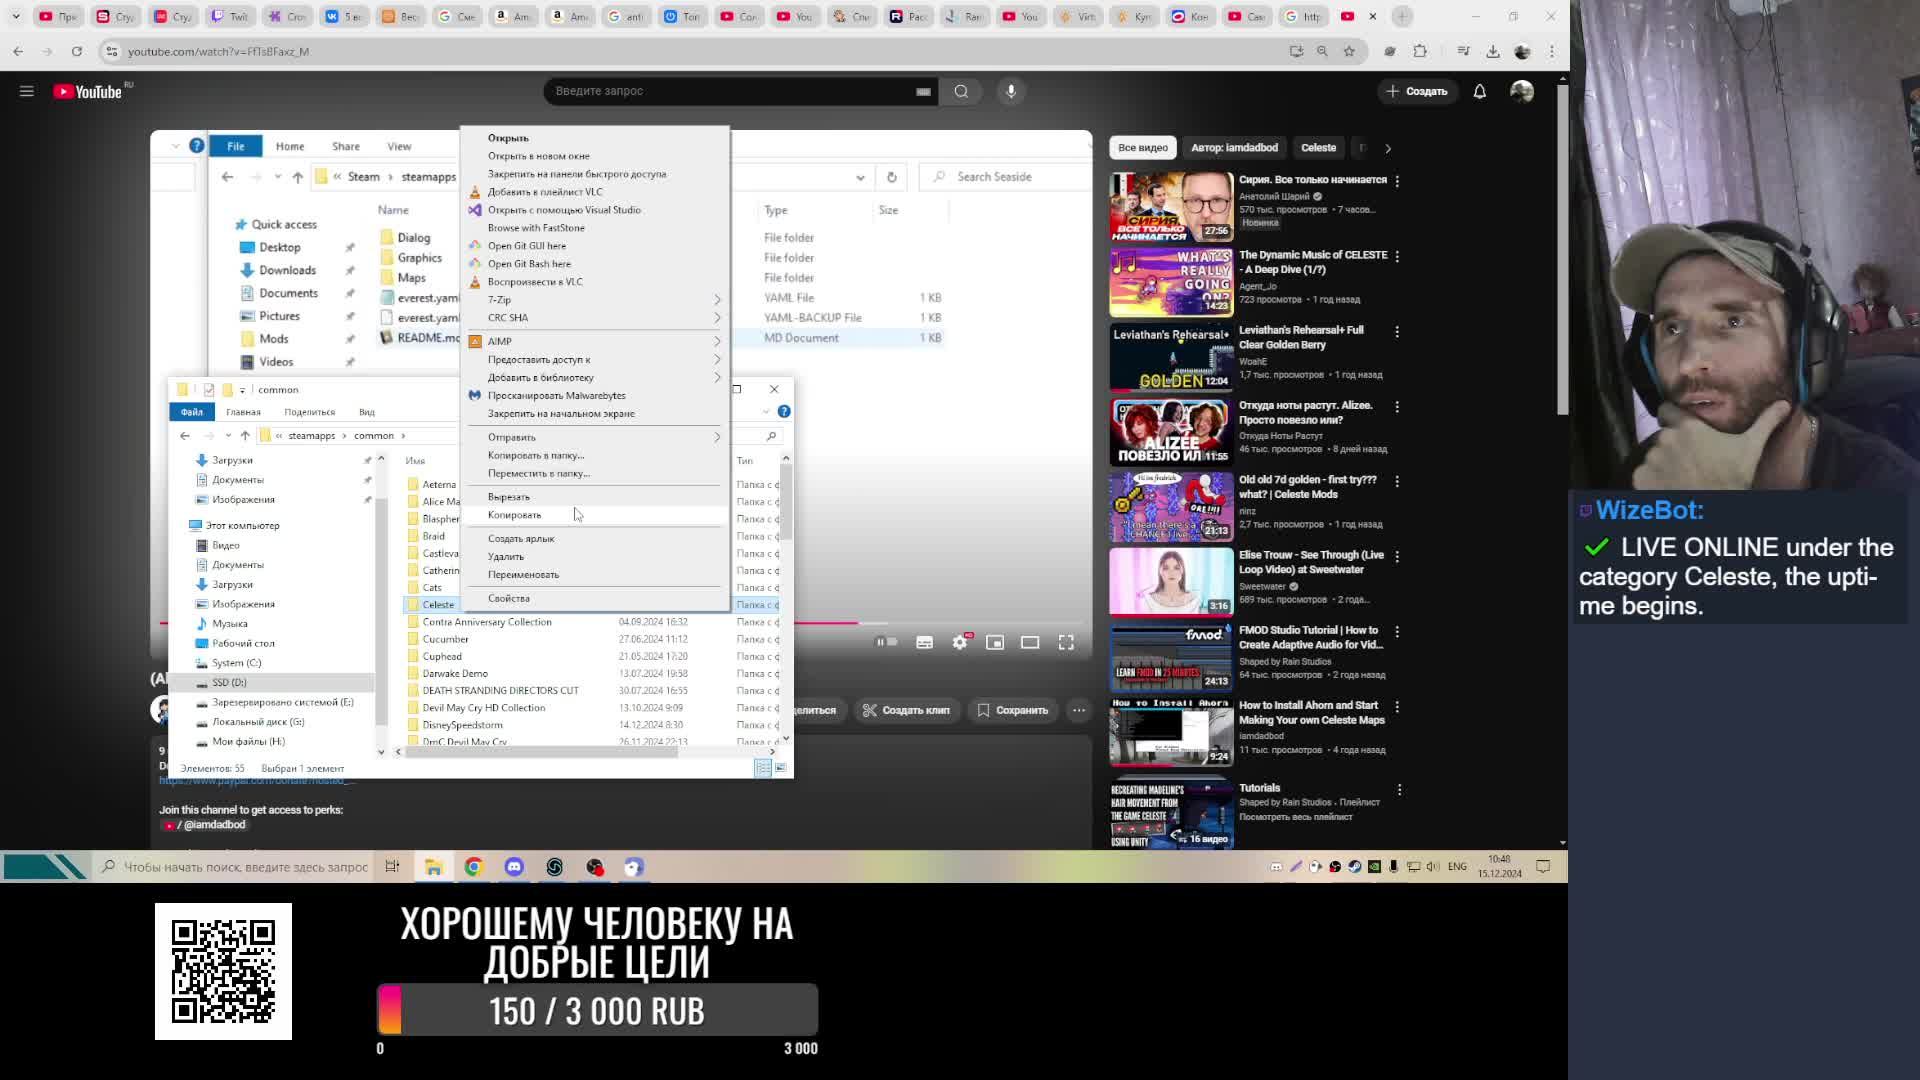
Task: Open Leviathan's Rehearsal video thumbnail
Action: 1171,357
